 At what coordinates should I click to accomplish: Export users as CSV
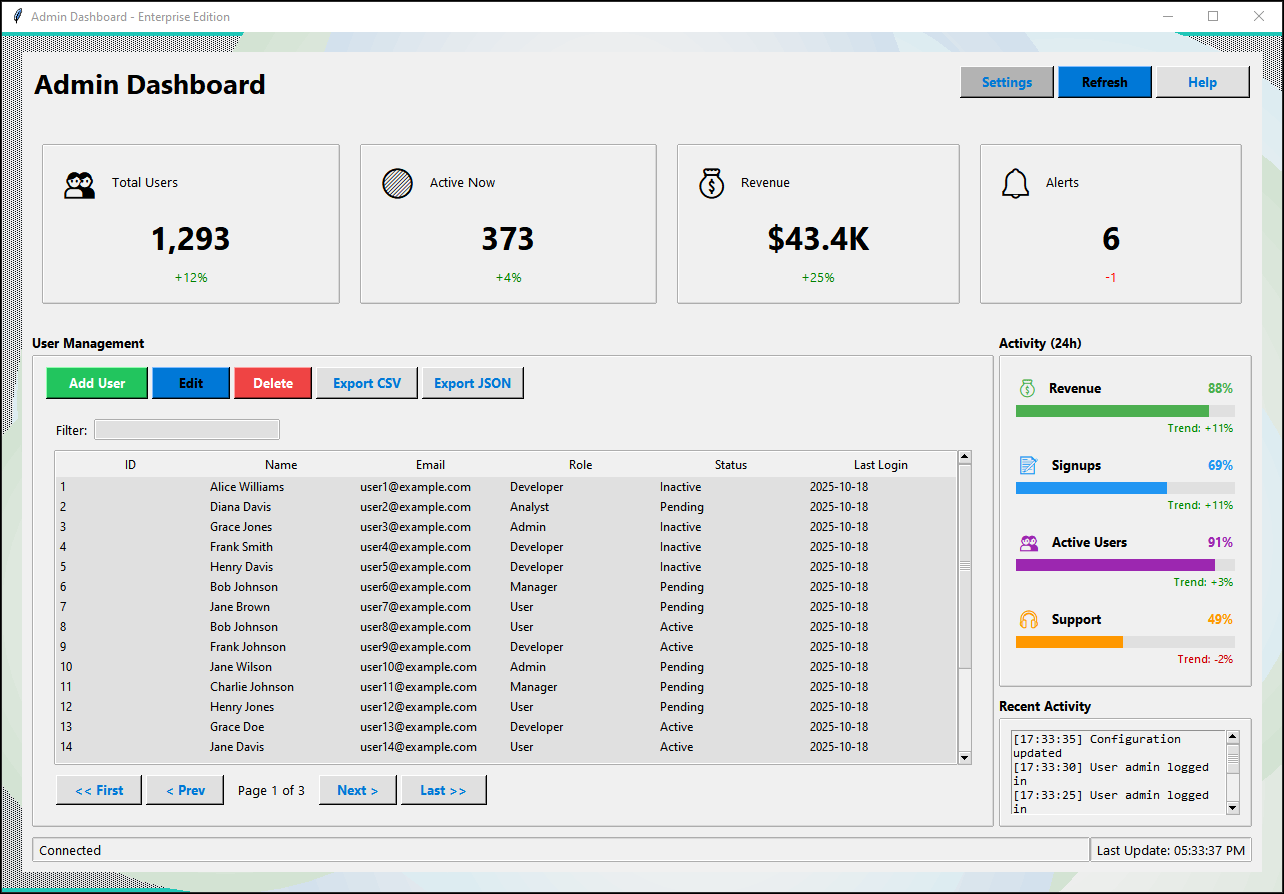tap(366, 383)
